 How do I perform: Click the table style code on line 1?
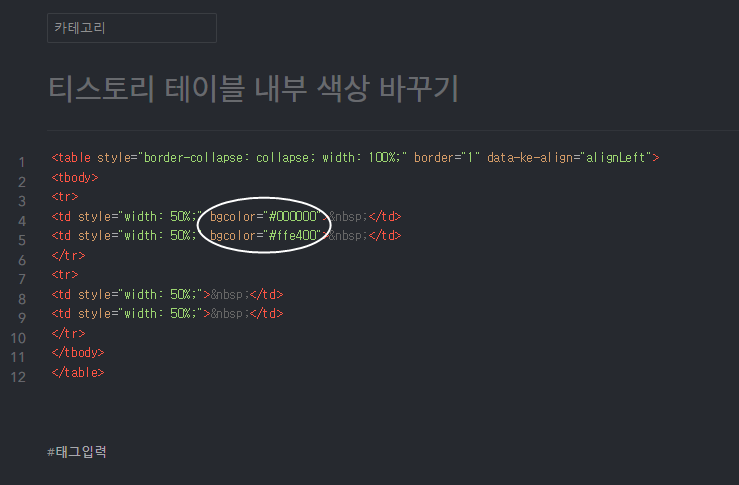point(355,157)
